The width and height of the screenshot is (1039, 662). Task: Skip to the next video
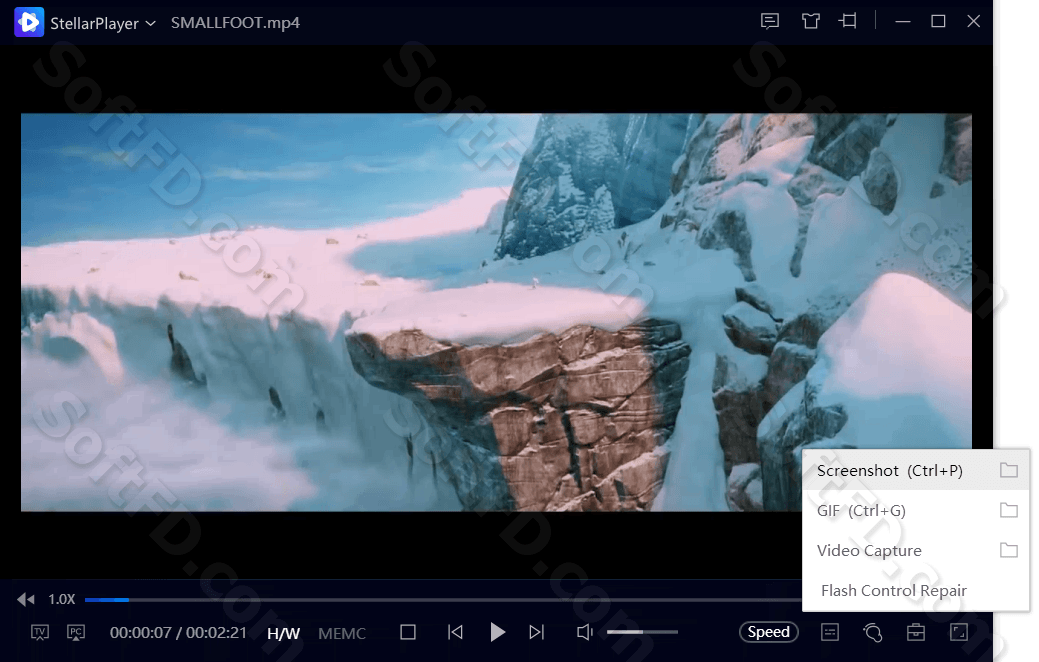point(537,632)
